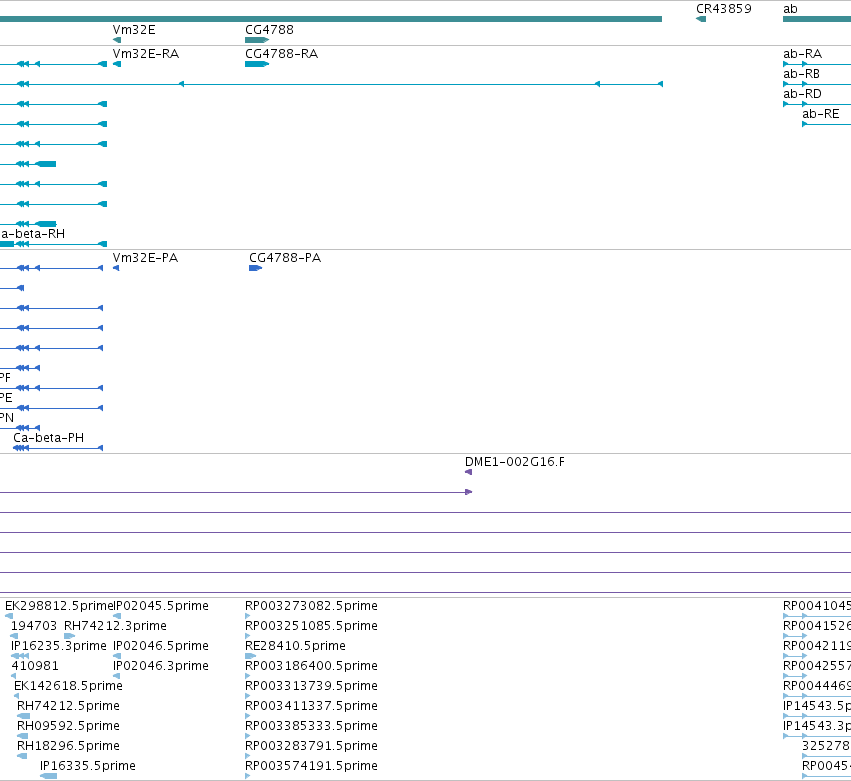This screenshot has width=851, height=781.
Task: Select the RP003411337.5prime EST label
Action: point(312,706)
